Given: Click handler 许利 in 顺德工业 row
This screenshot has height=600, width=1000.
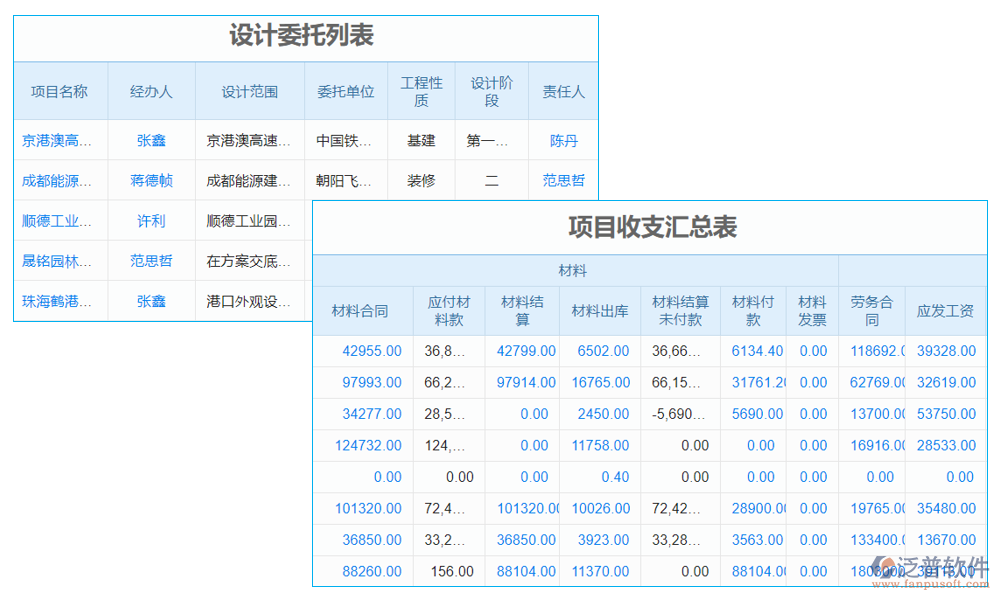Looking at the screenshot, I should point(150,221).
